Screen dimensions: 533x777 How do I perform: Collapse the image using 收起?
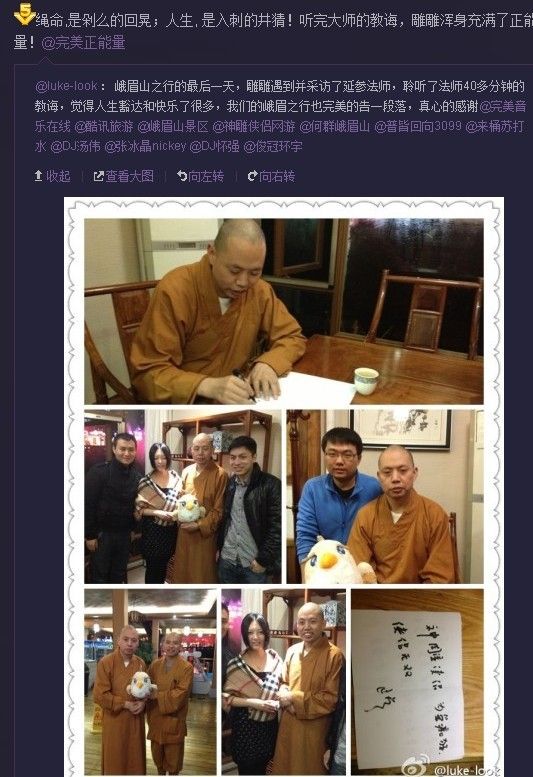(52, 176)
